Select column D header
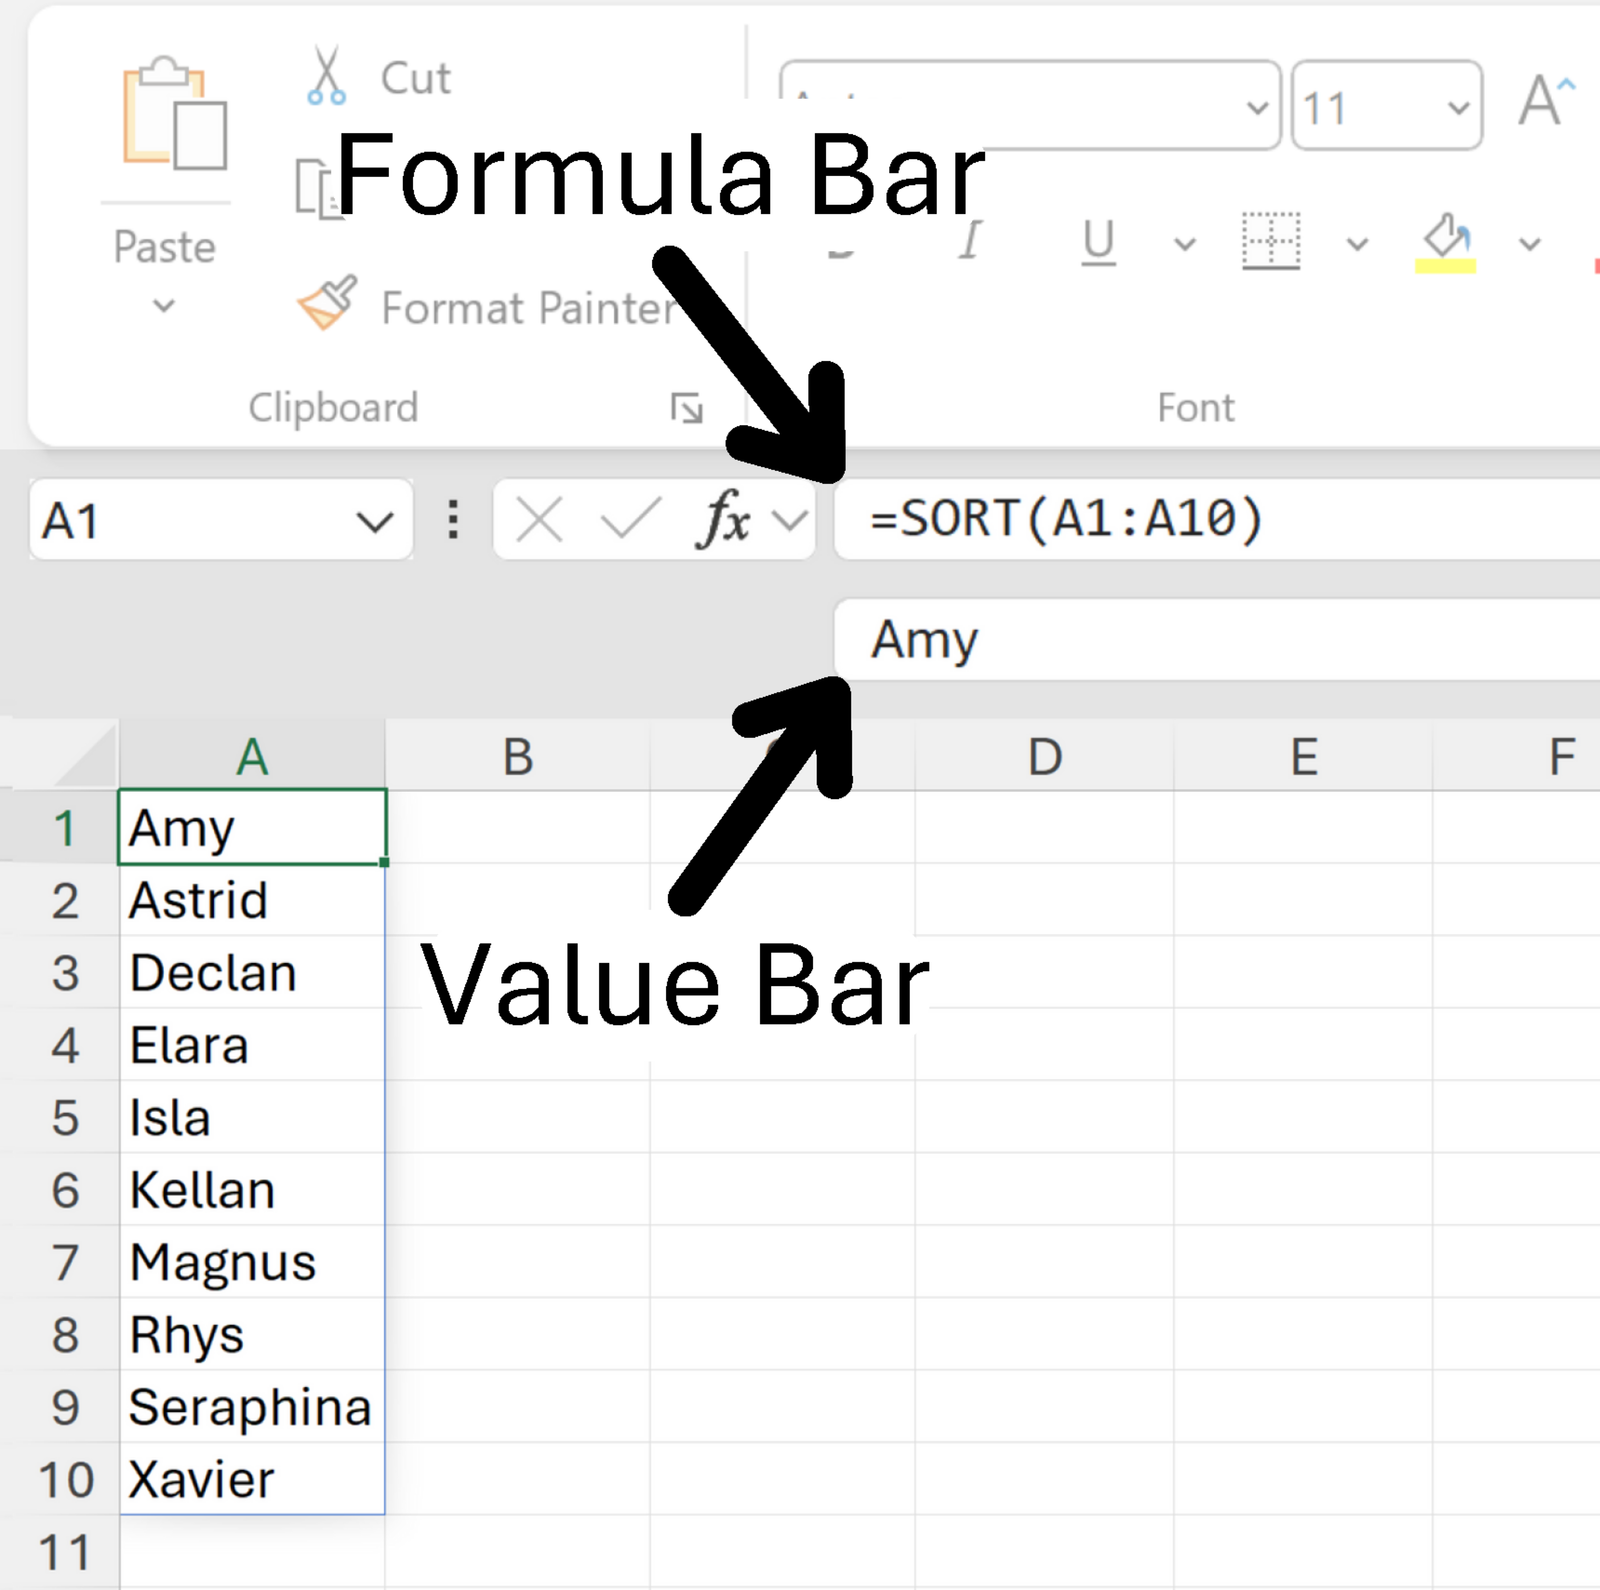This screenshot has height=1590, width=1600. [1044, 757]
